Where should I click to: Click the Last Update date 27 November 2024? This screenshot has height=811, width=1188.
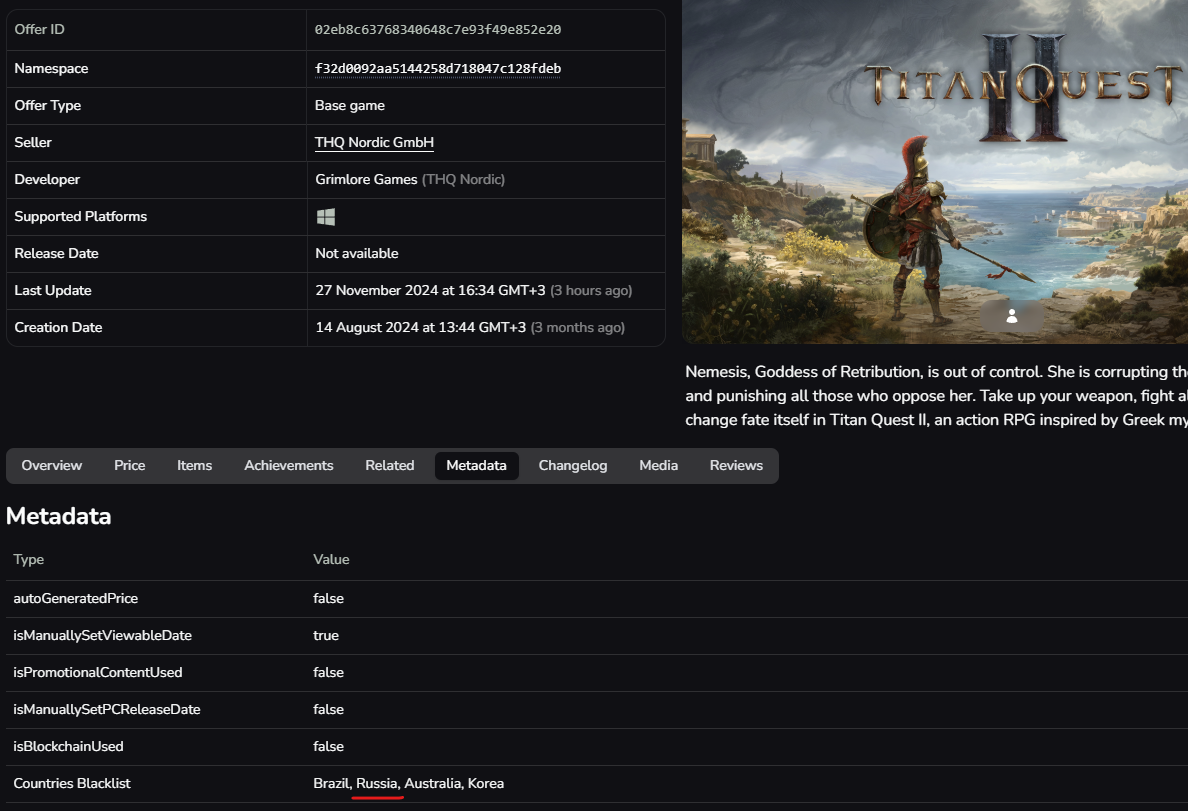coord(430,291)
